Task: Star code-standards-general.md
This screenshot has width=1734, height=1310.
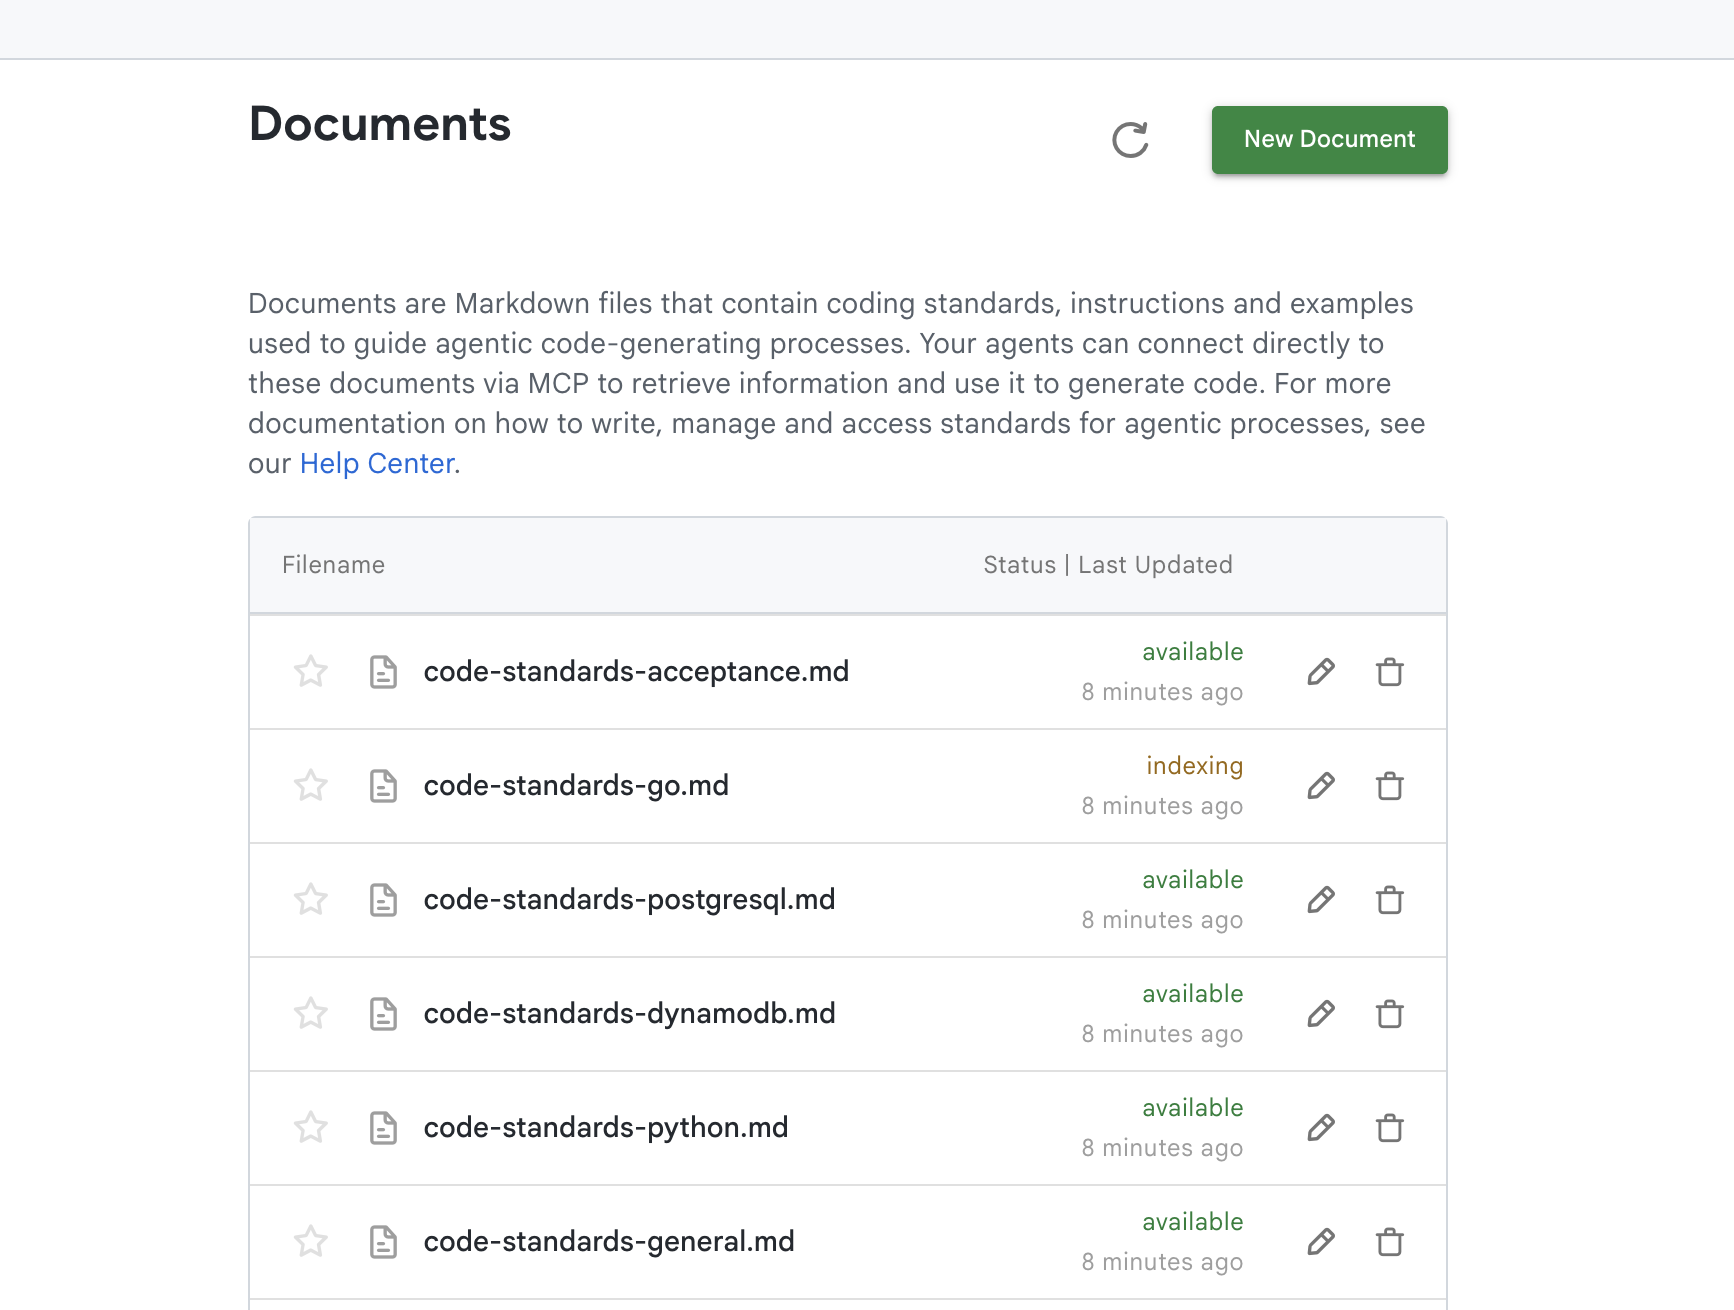Action: [x=310, y=1241]
